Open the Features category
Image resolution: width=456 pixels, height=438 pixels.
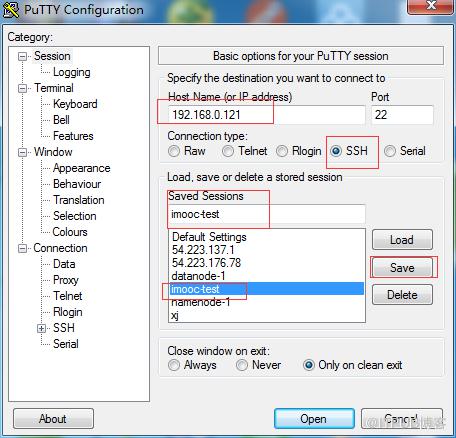pyautogui.click(x=73, y=136)
